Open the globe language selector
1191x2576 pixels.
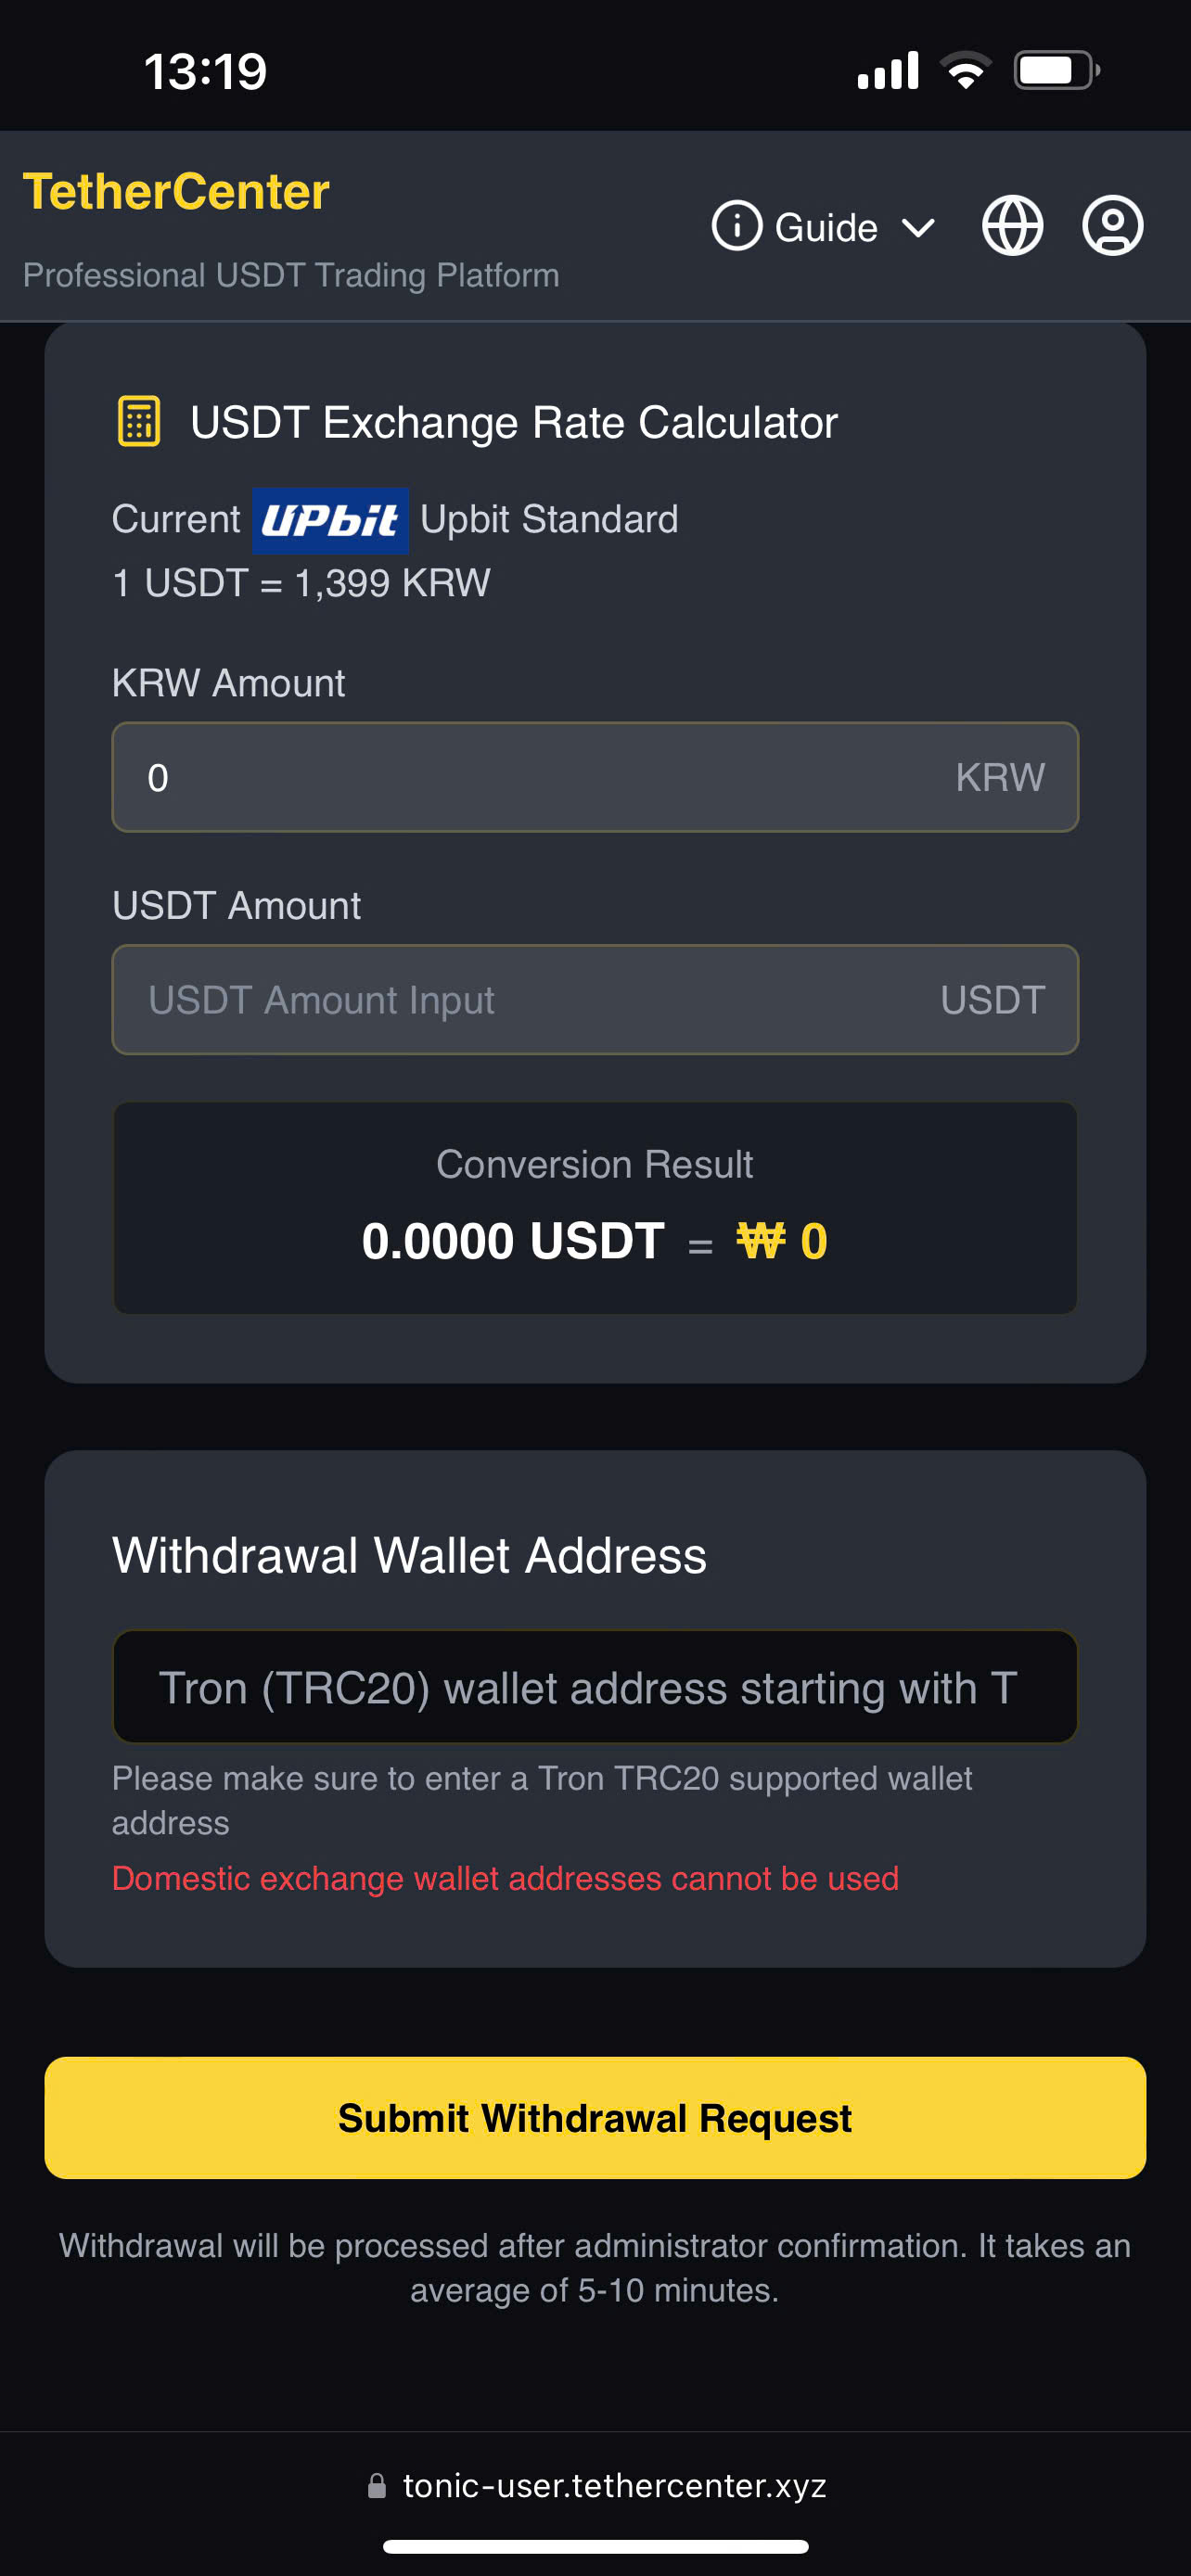coord(1012,226)
